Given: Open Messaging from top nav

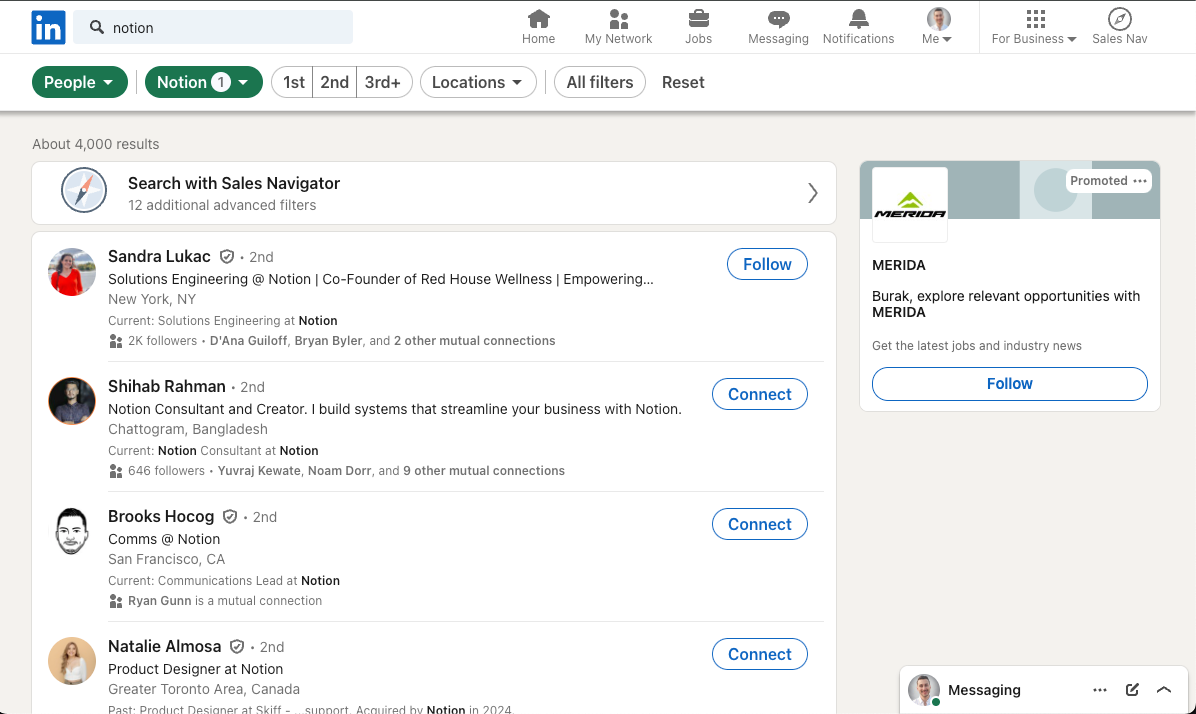Looking at the screenshot, I should click(x=778, y=27).
